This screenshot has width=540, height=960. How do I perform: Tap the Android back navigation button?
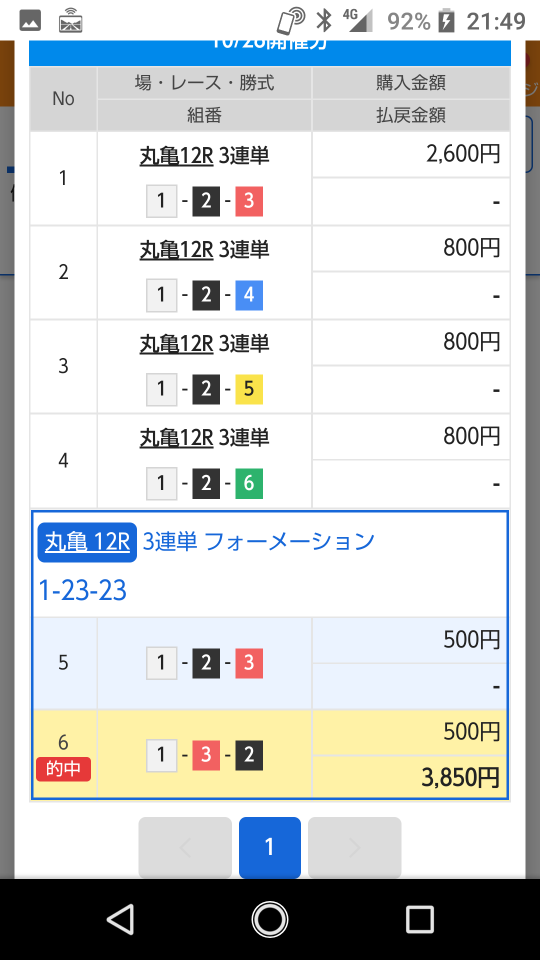[121, 919]
